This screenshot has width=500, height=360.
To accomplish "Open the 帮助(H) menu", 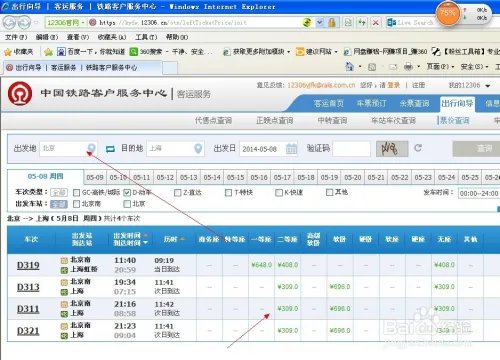I will pyautogui.click(x=177, y=37).
